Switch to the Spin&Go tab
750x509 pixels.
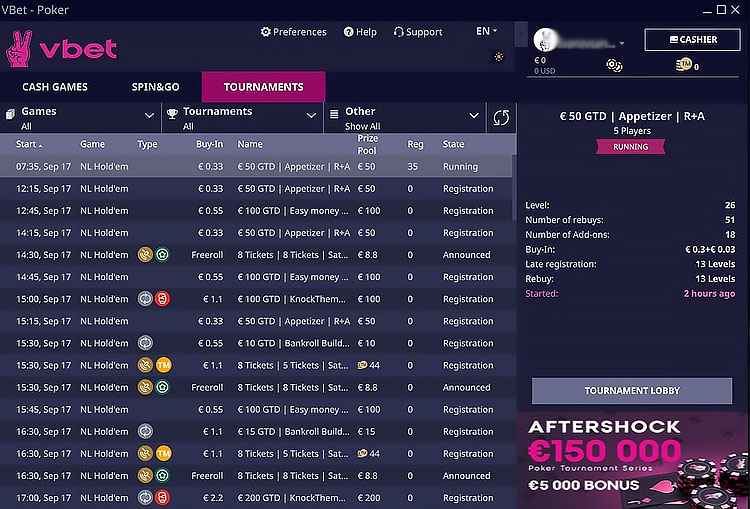(x=155, y=87)
